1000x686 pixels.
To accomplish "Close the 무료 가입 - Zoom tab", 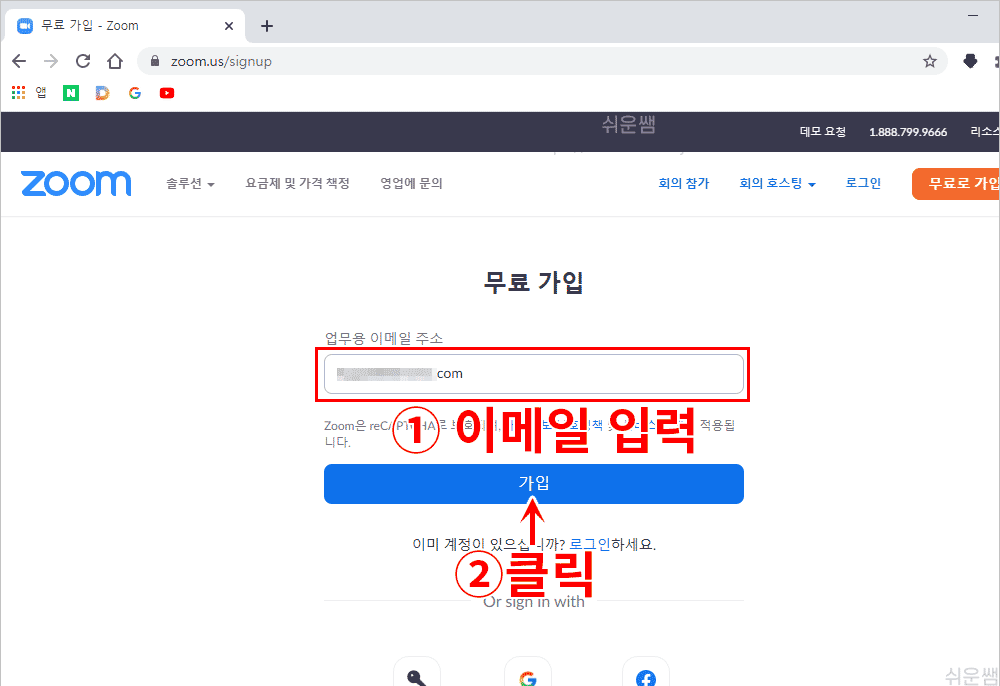I will (229, 26).
